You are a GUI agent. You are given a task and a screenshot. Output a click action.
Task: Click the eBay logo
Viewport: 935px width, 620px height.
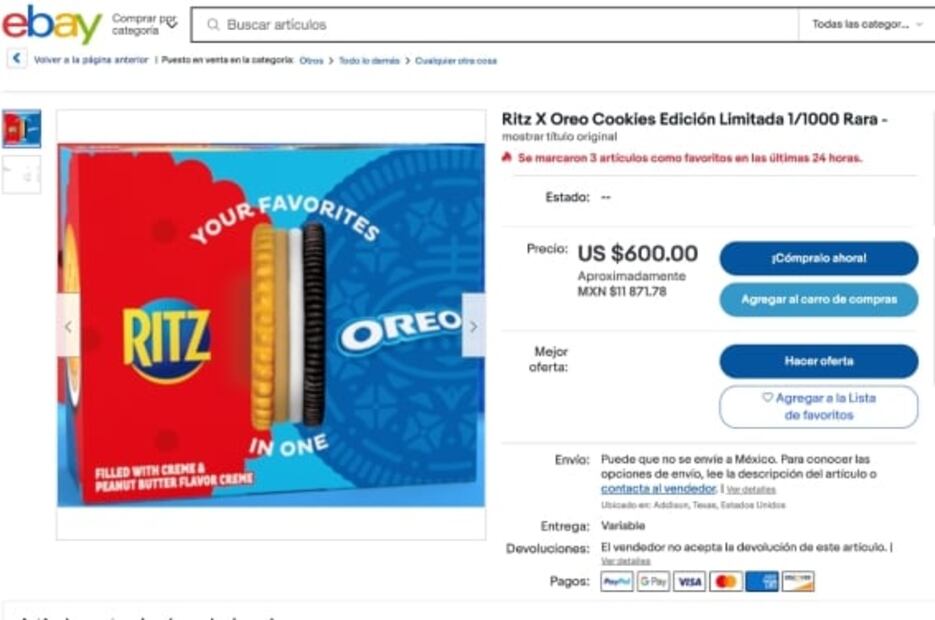(52, 24)
